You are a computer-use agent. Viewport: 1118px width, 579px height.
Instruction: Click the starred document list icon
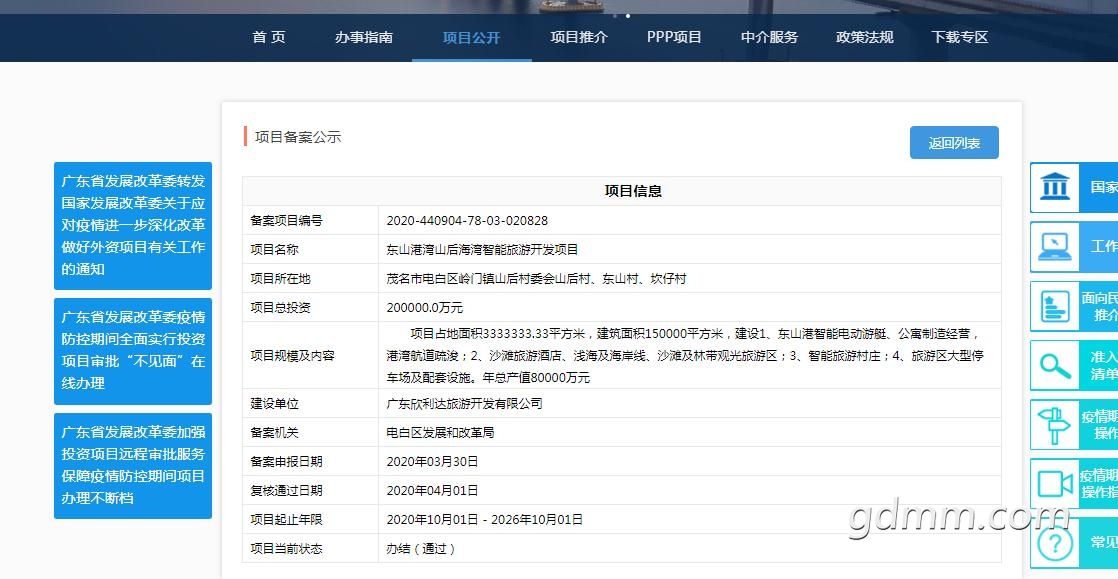(x=1054, y=306)
